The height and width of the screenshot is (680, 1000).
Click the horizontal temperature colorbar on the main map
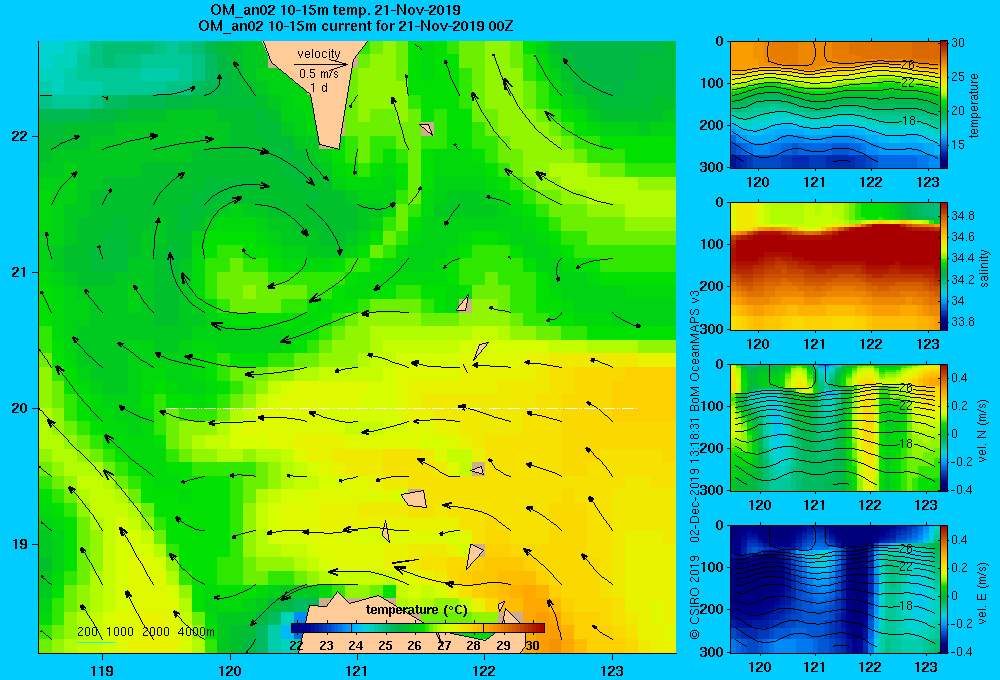coord(418,628)
